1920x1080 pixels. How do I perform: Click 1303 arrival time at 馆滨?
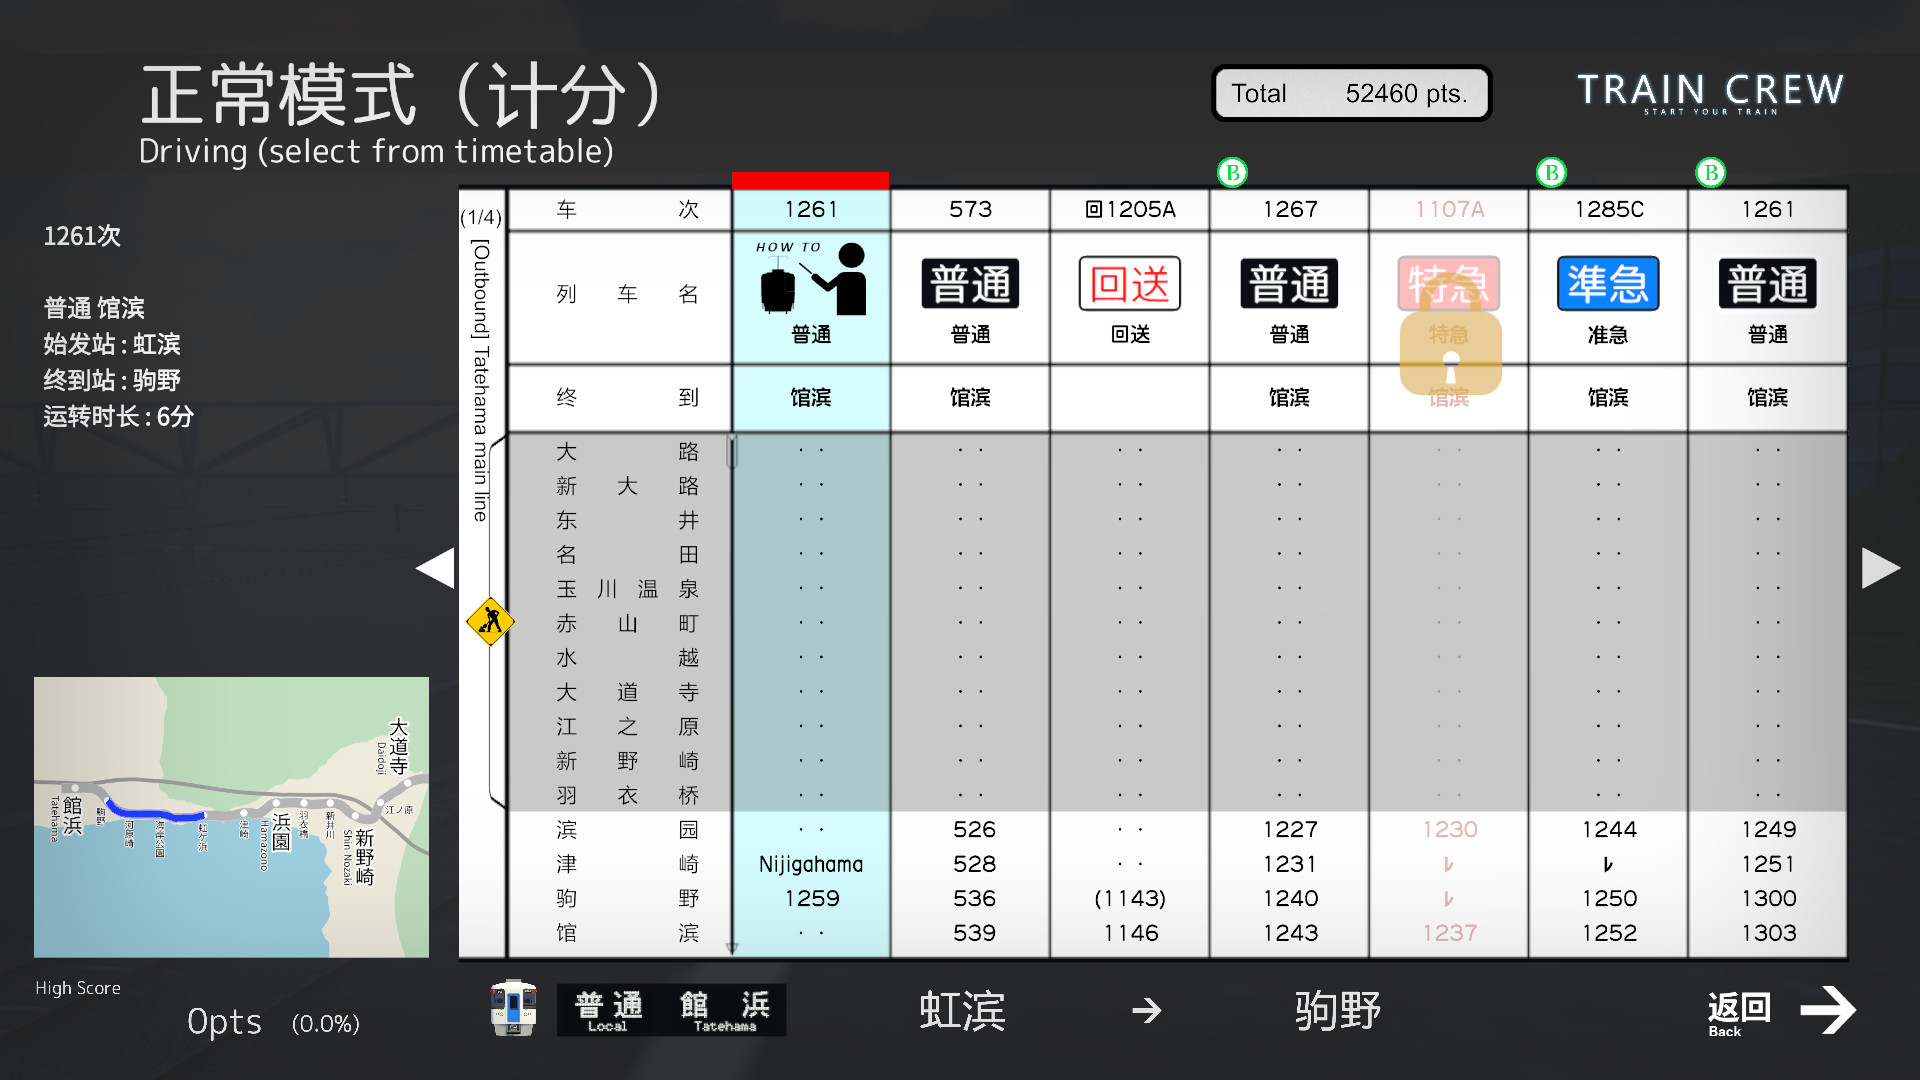[1768, 933]
